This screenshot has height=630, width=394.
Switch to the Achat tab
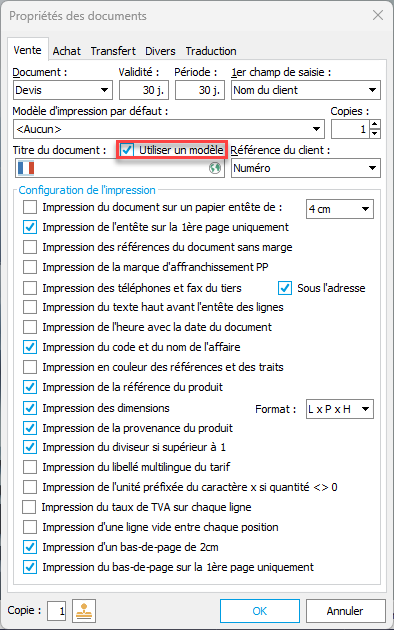67,51
